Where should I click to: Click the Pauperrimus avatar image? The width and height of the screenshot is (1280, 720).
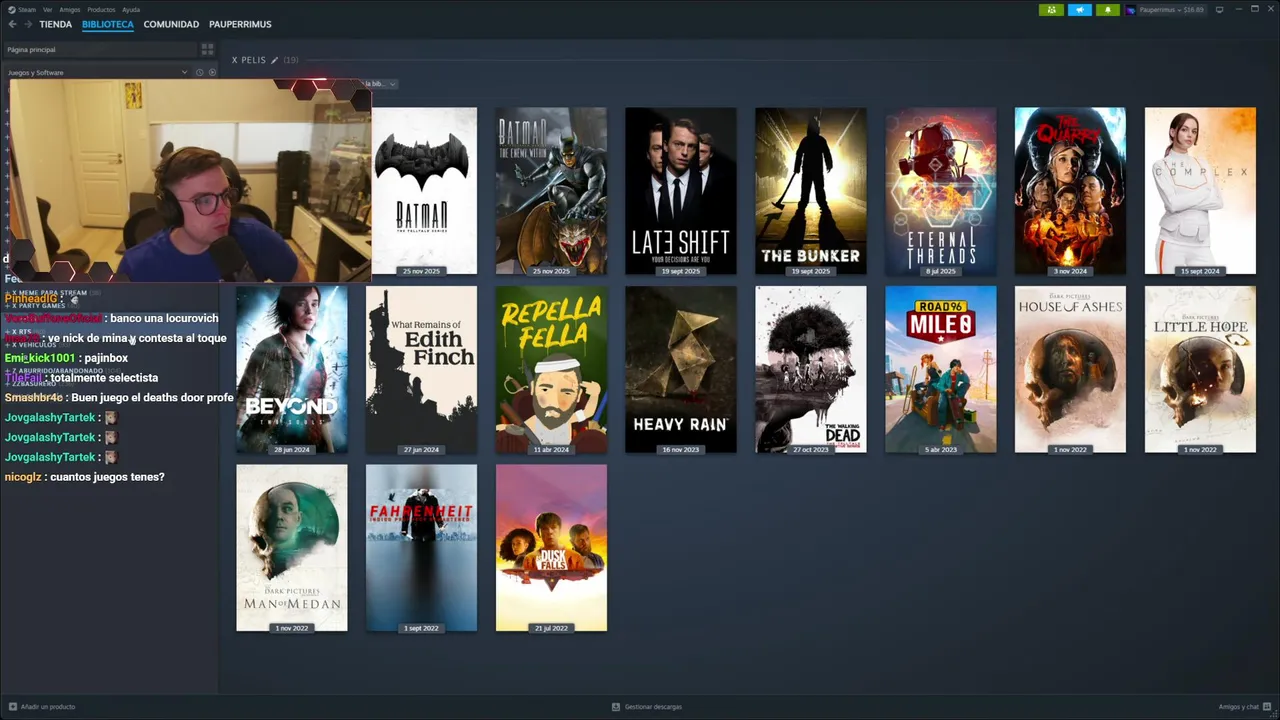click(x=1131, y=10)
